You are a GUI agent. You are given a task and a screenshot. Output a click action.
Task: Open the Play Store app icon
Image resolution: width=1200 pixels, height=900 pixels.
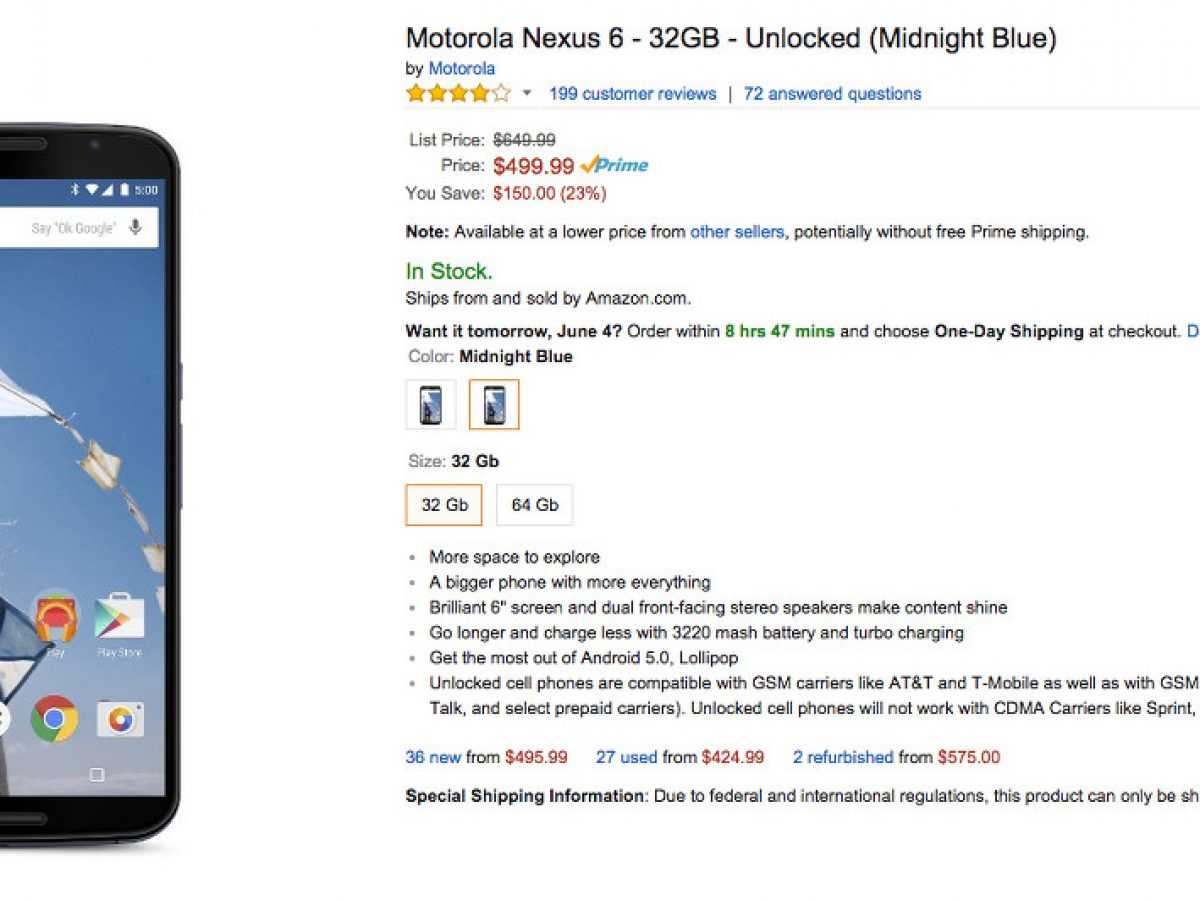[119, 620]
